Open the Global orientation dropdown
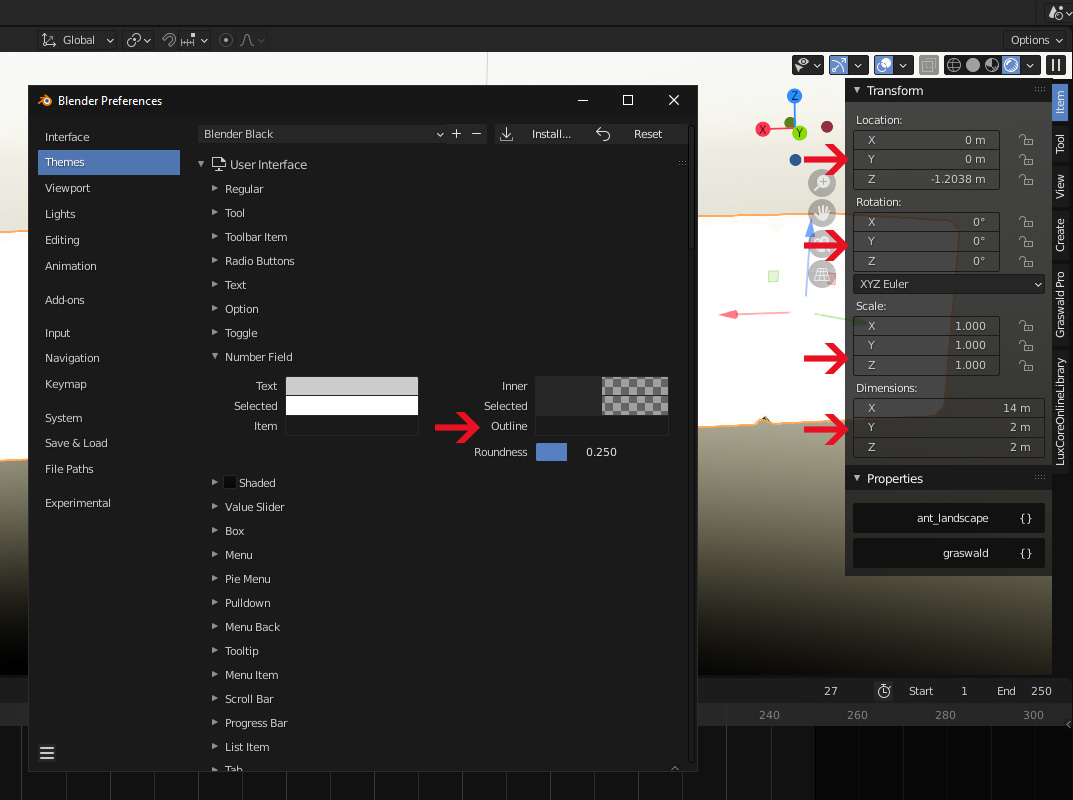The height and width of the screenshot is (800, 1073). coord(77,40)
